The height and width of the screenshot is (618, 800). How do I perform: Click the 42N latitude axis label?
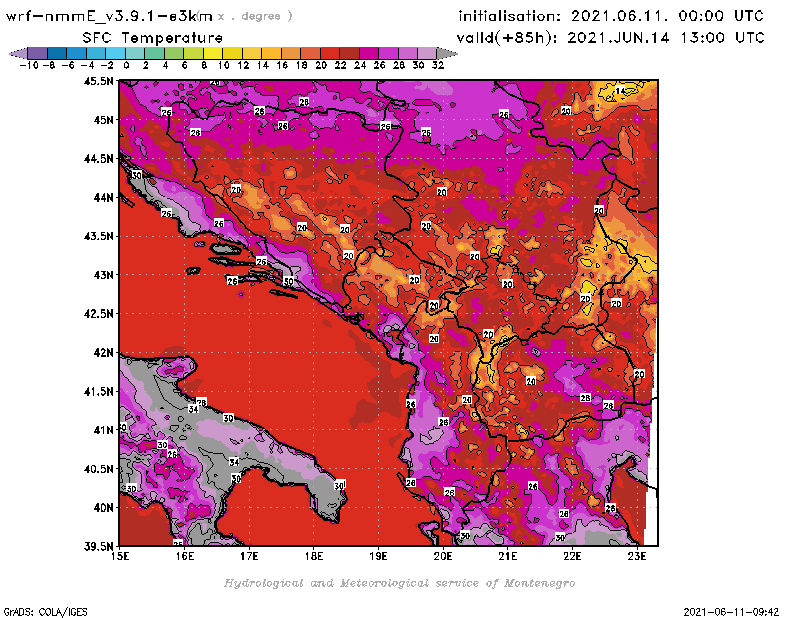point(103,353)
